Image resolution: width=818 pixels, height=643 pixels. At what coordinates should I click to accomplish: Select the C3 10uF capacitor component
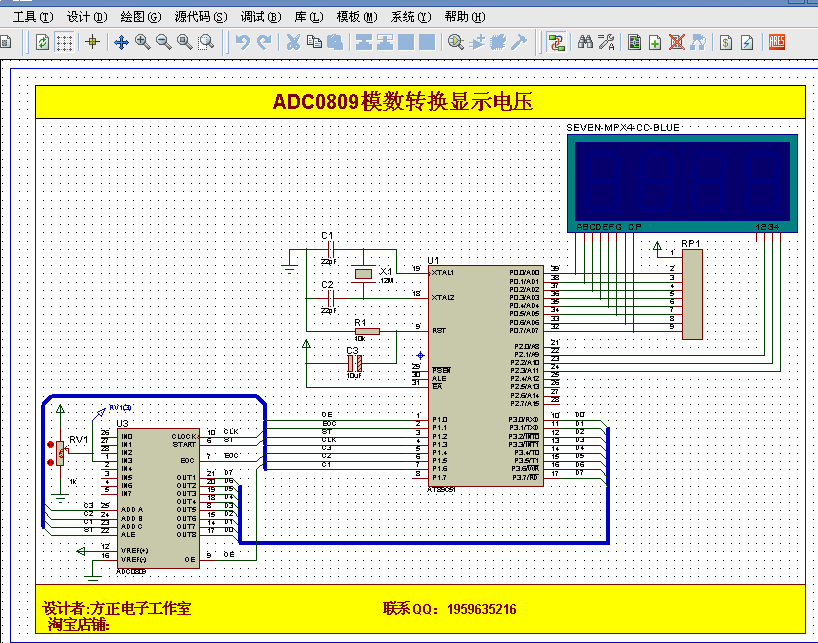355,363
